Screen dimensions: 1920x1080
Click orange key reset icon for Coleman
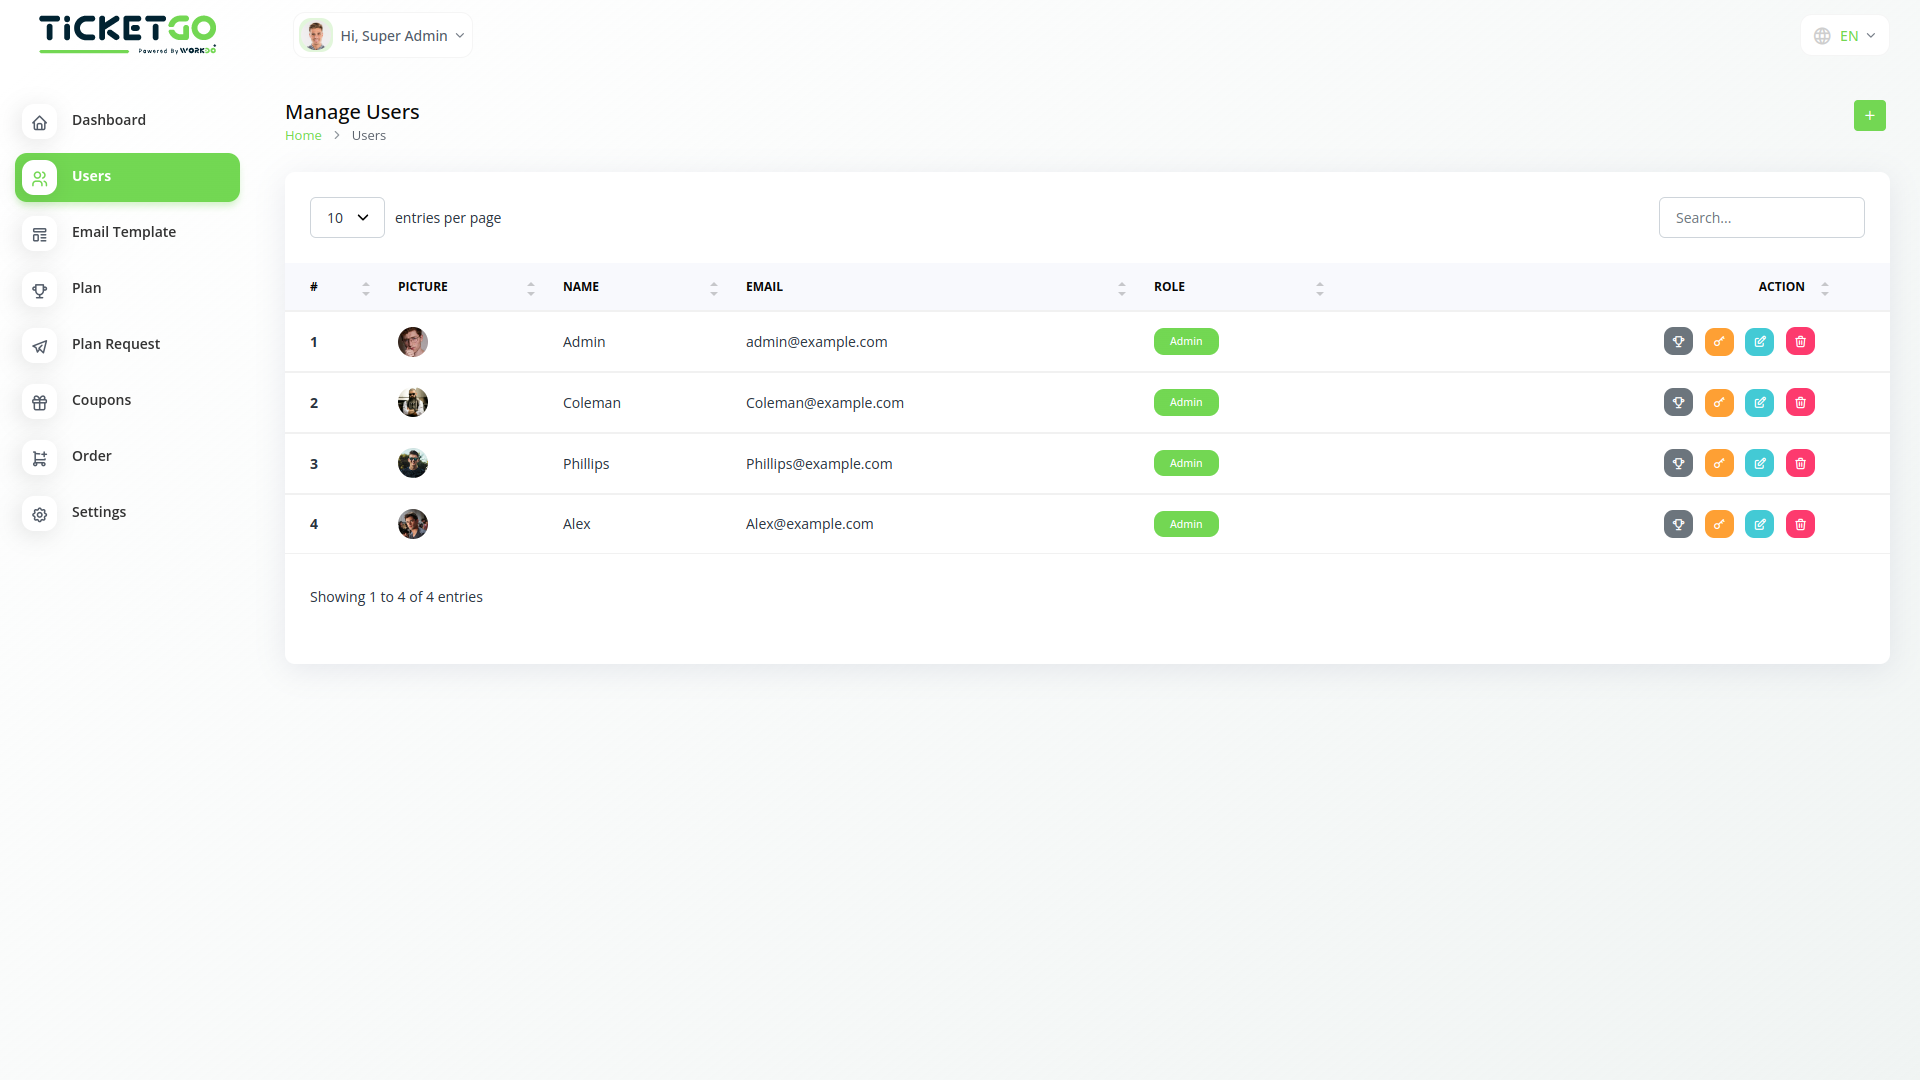point(1719,402)
